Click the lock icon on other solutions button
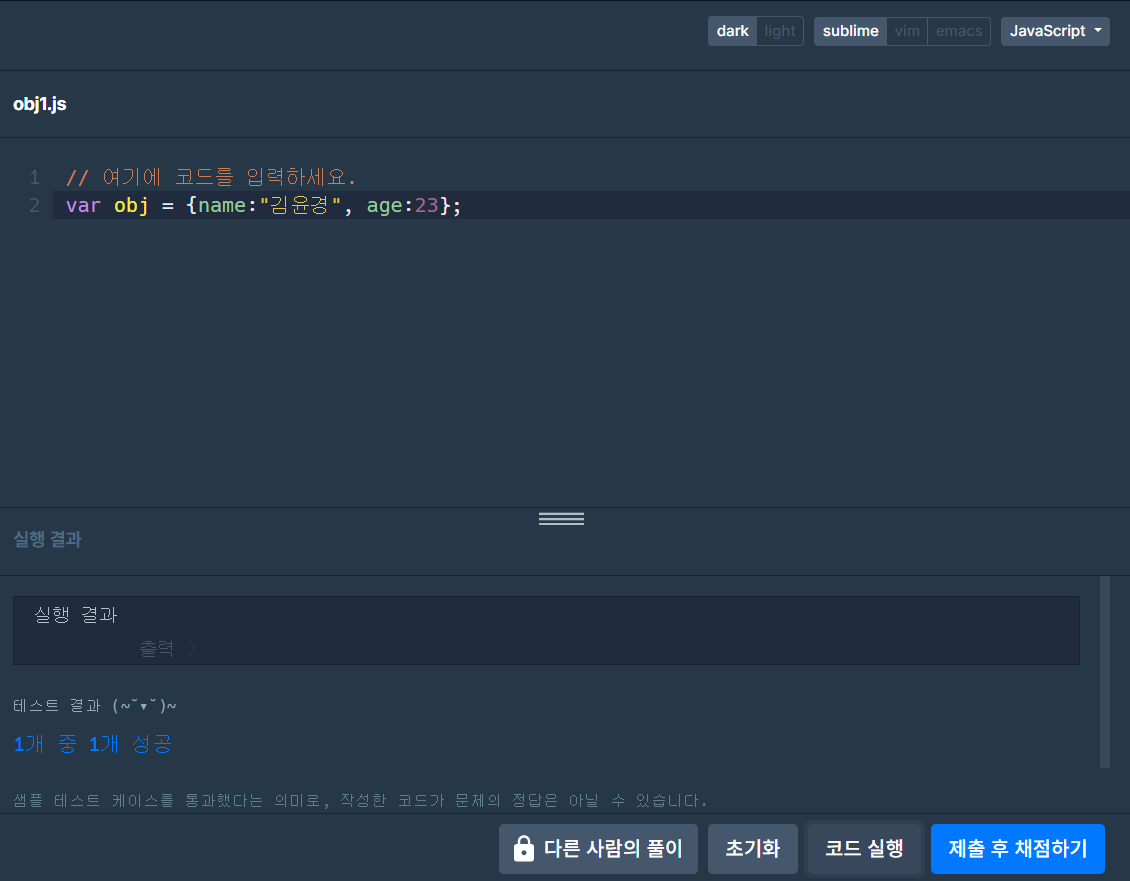The width and height of the screenshot is (1130, 881). click(524, 849)
